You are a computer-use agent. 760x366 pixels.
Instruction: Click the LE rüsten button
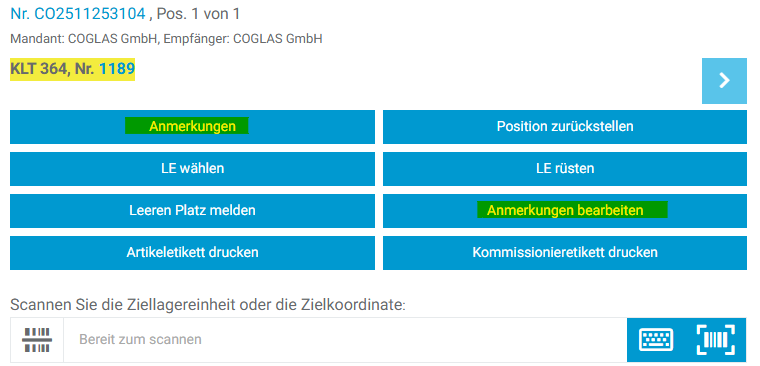click(565, 169)
